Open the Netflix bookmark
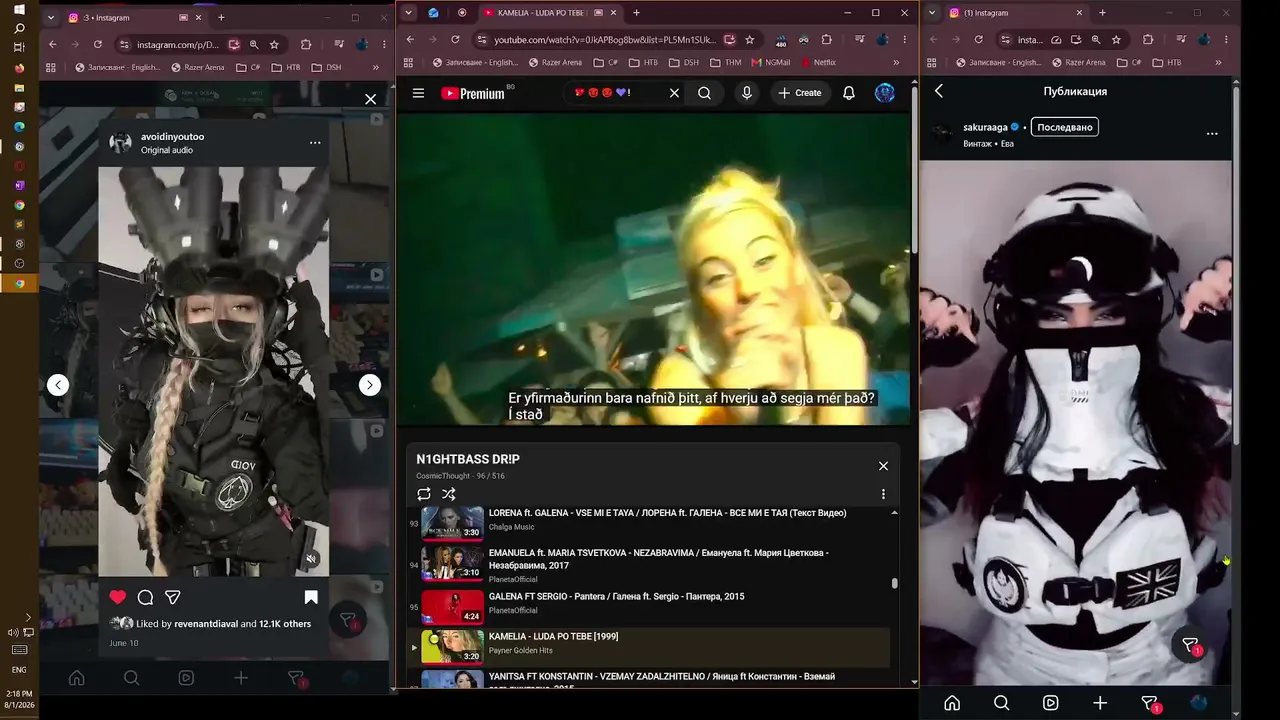The height and width of the screenshot is (720, 1280). coord(818,62)
